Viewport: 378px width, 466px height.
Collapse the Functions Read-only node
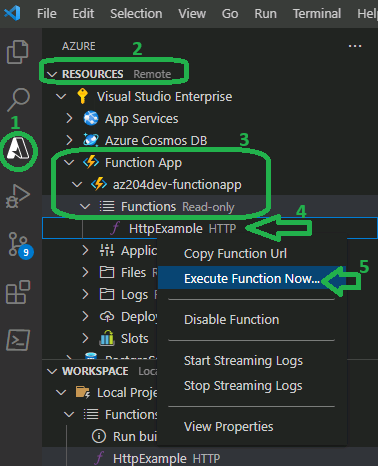pyautogui.click(x=85, y=207)
